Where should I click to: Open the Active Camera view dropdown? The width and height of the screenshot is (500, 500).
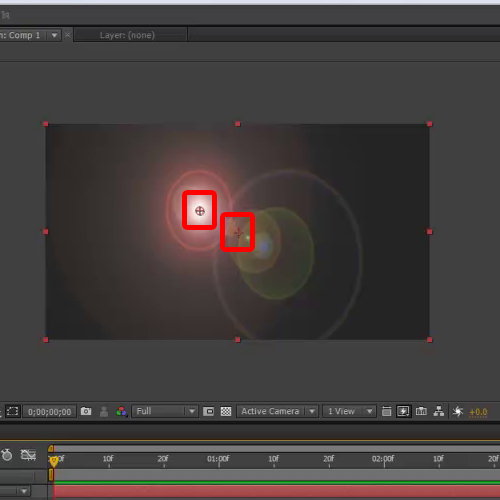click(x=277, y=411)
